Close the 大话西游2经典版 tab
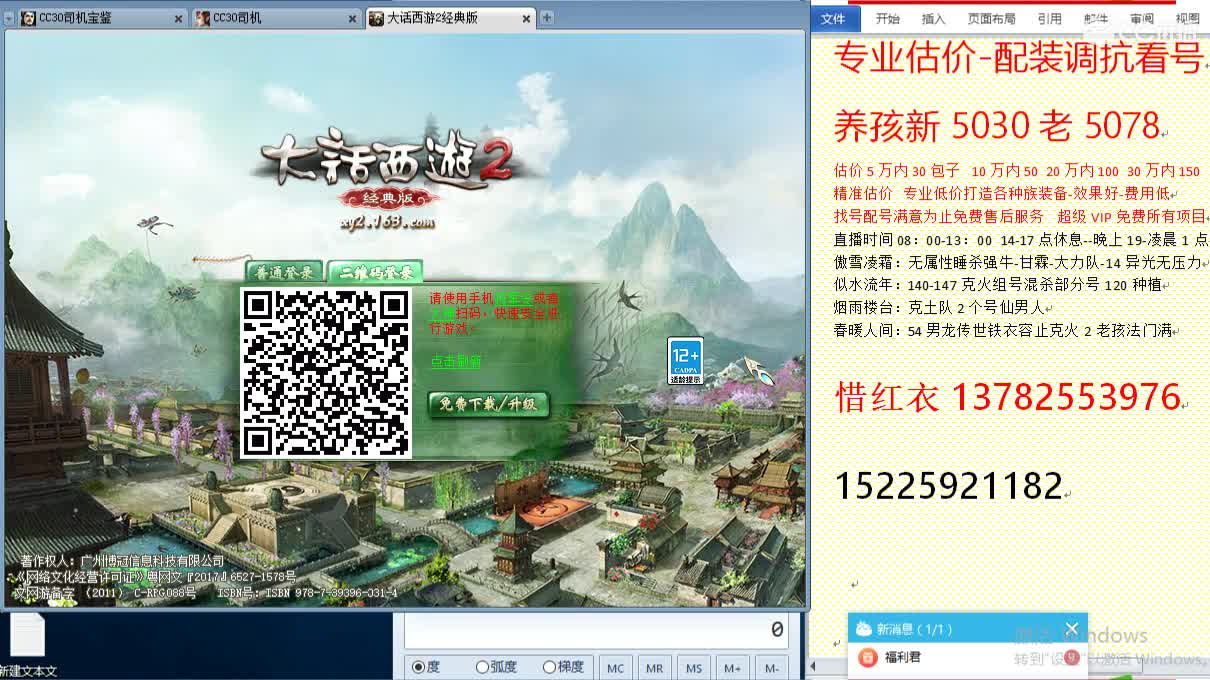The image size is (1210, 680). [x=526, y=19]
